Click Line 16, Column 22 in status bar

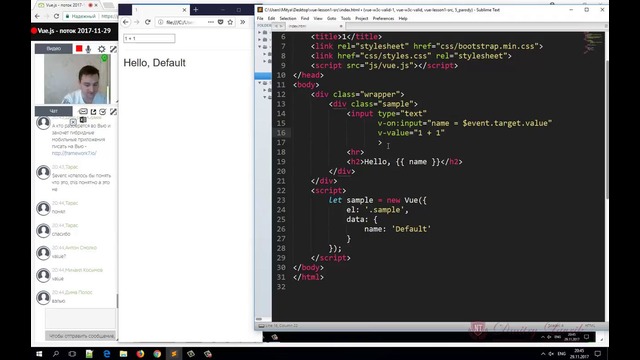click(281, 326)
